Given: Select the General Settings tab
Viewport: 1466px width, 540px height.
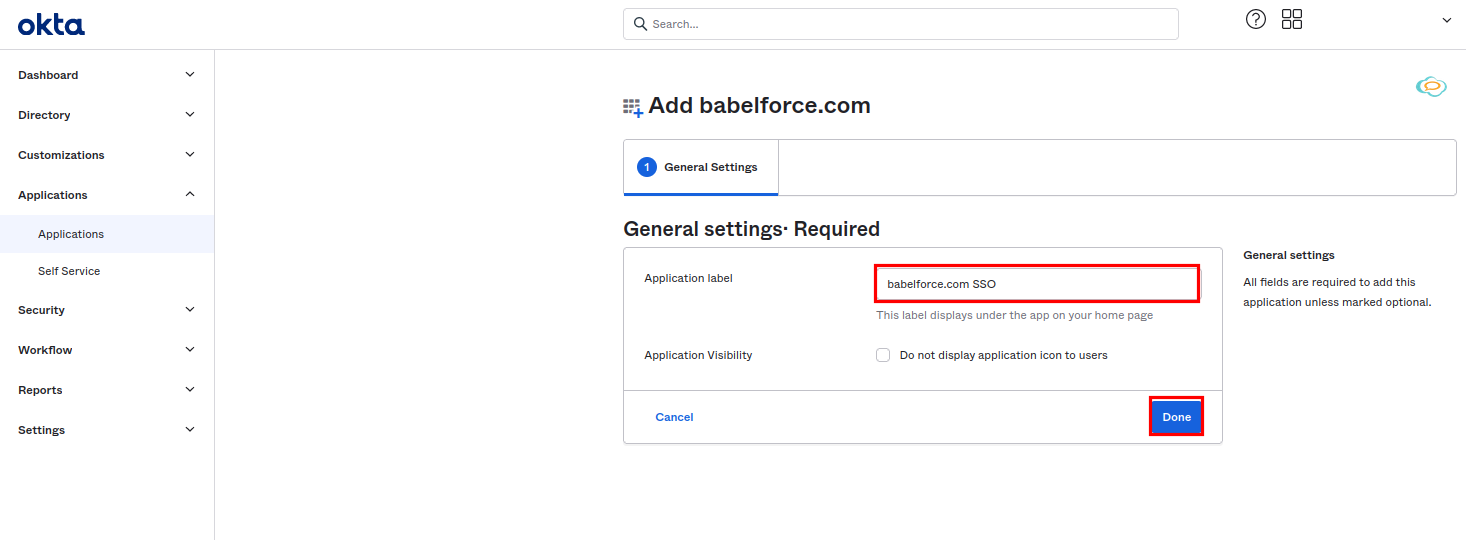Looking at the screenshot, I should point(701,167).
